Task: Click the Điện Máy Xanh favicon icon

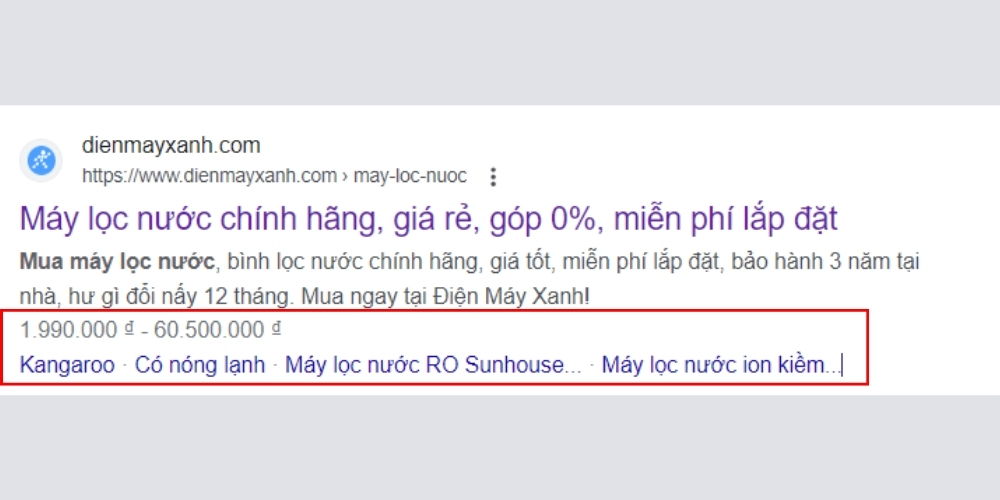Action: 42,160
